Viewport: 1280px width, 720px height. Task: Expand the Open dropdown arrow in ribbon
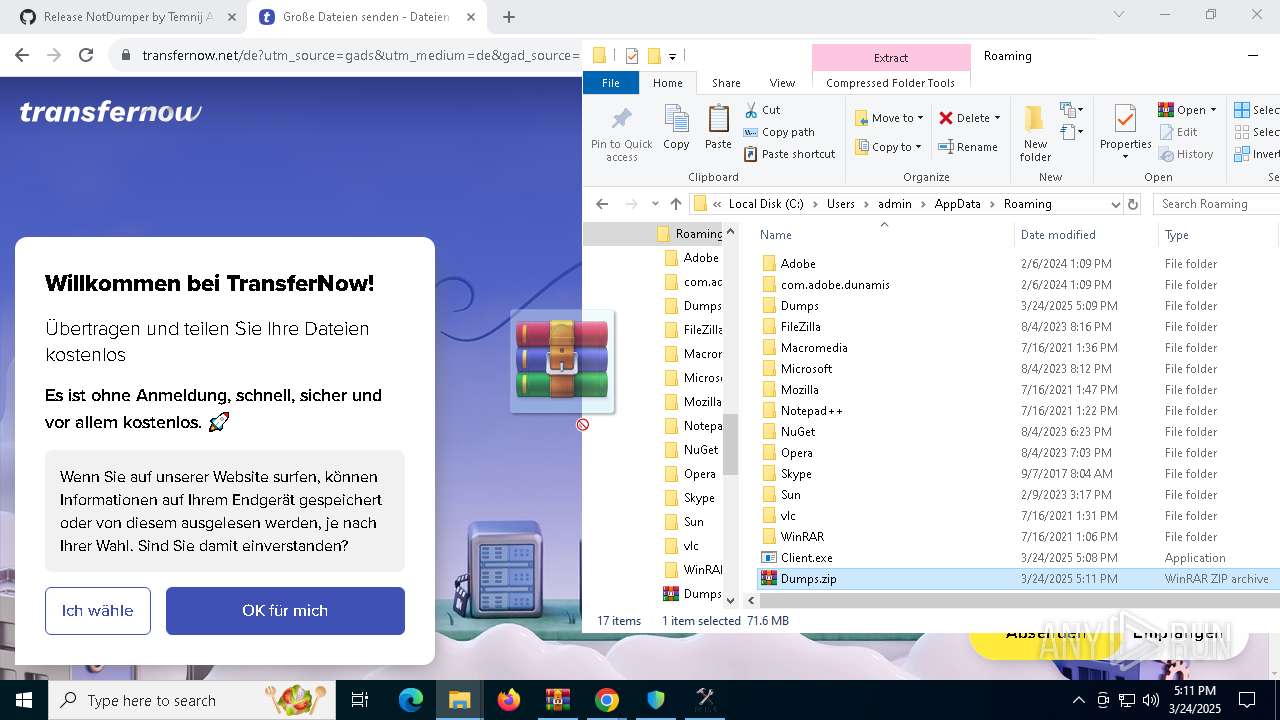click(x=1213, y=110)
